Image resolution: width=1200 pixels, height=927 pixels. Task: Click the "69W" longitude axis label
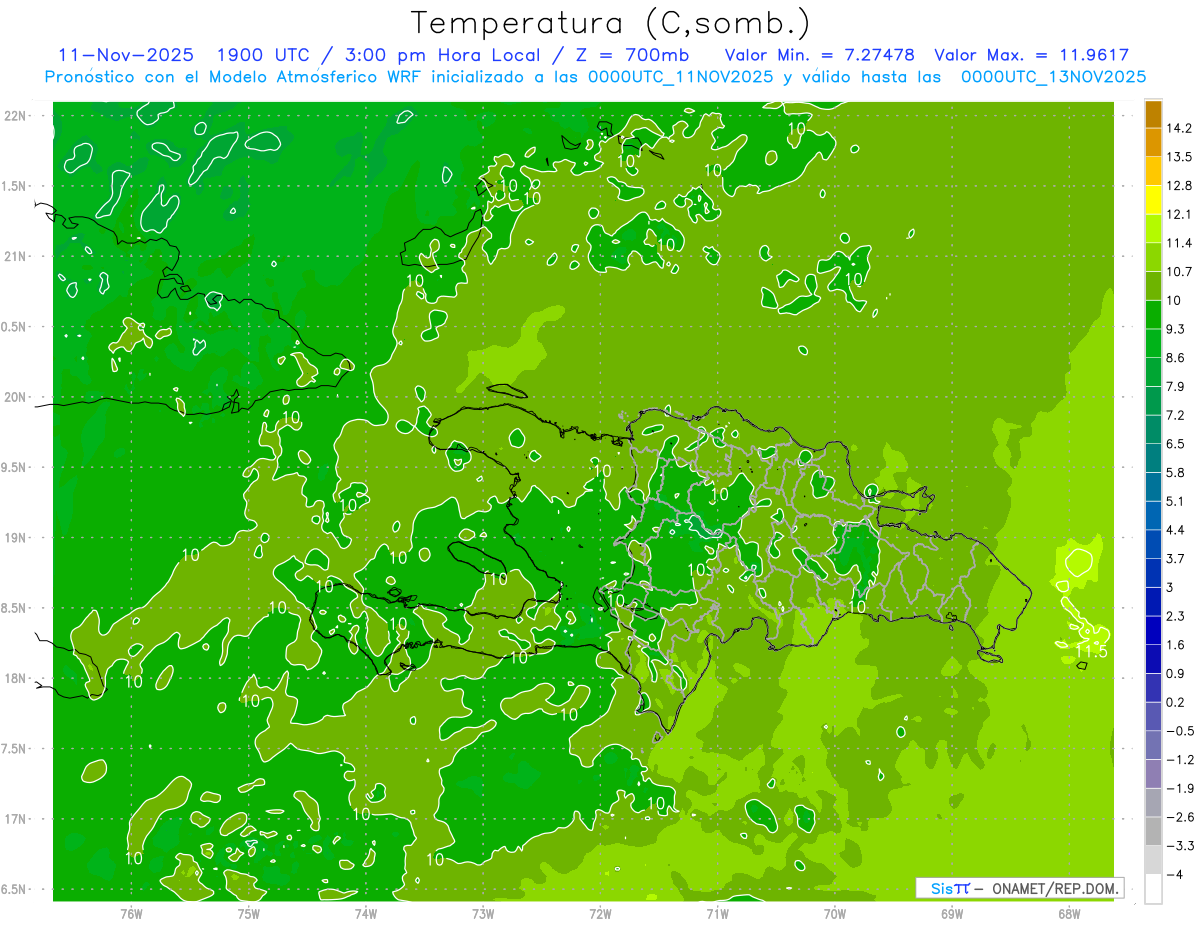coord(952,913)
